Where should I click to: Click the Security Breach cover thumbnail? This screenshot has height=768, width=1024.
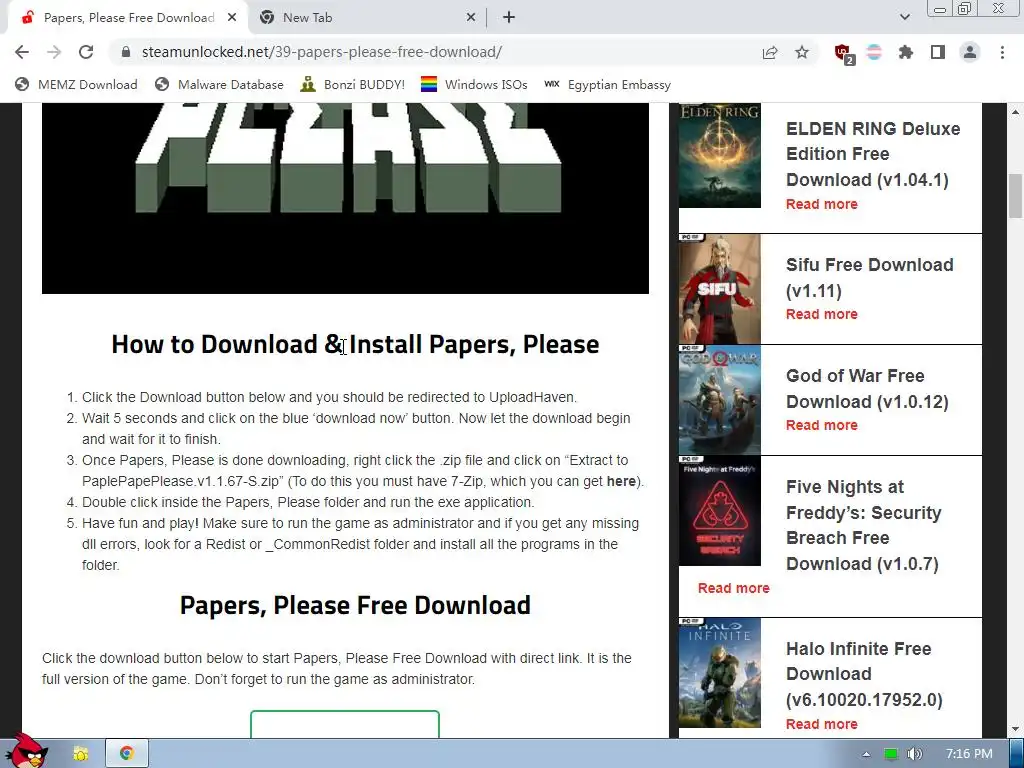(x=720, y=511)
